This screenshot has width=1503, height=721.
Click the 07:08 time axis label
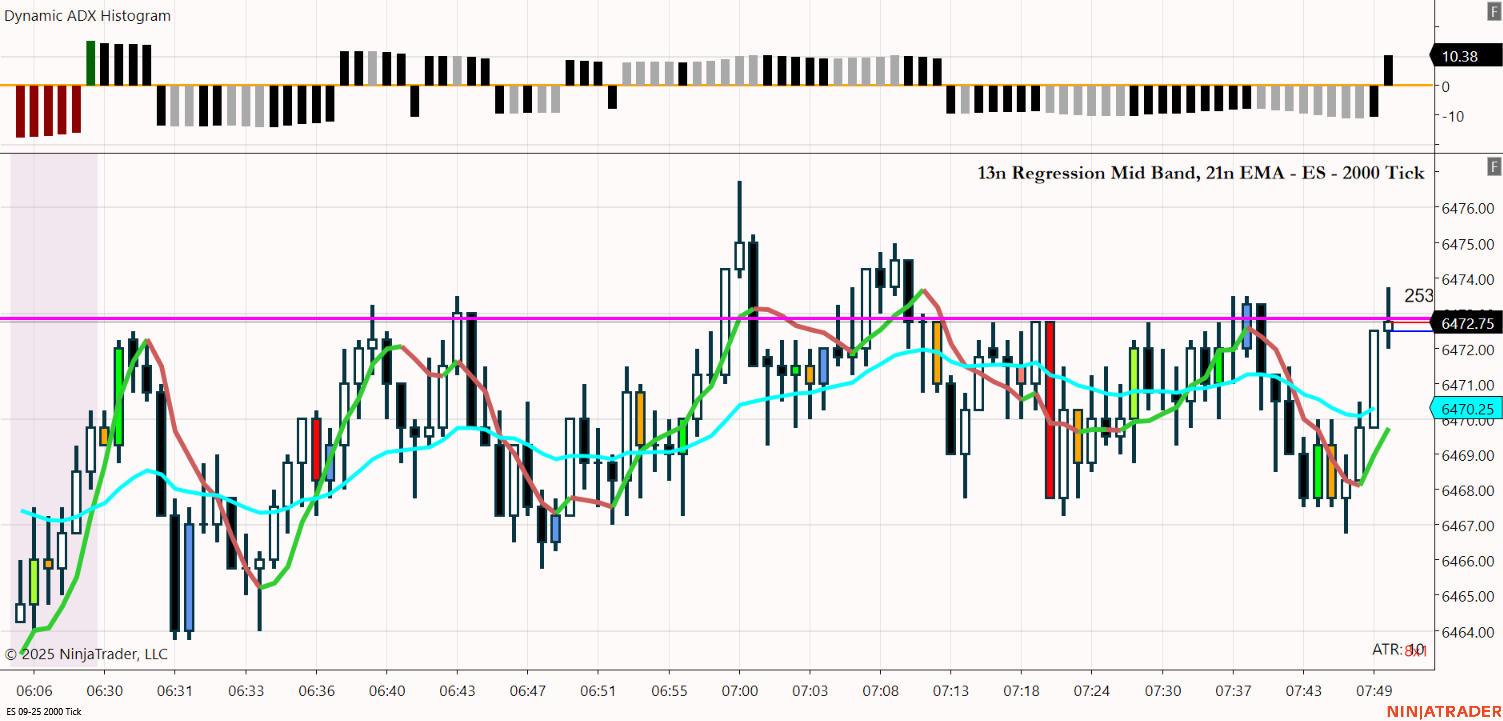880,691
